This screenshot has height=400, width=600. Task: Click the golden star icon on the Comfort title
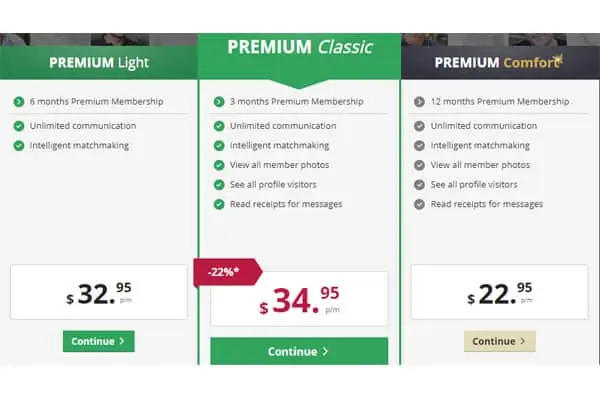(559, 59)
